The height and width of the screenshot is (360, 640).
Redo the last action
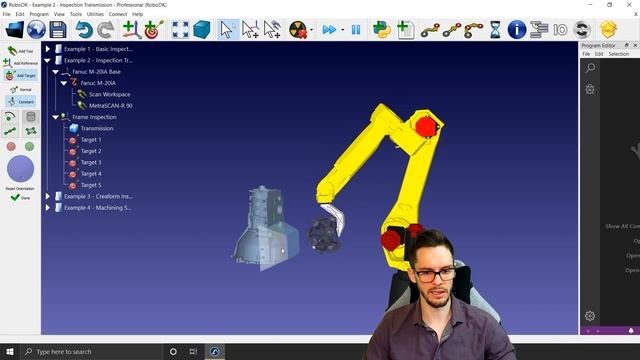tap(106, 30)
